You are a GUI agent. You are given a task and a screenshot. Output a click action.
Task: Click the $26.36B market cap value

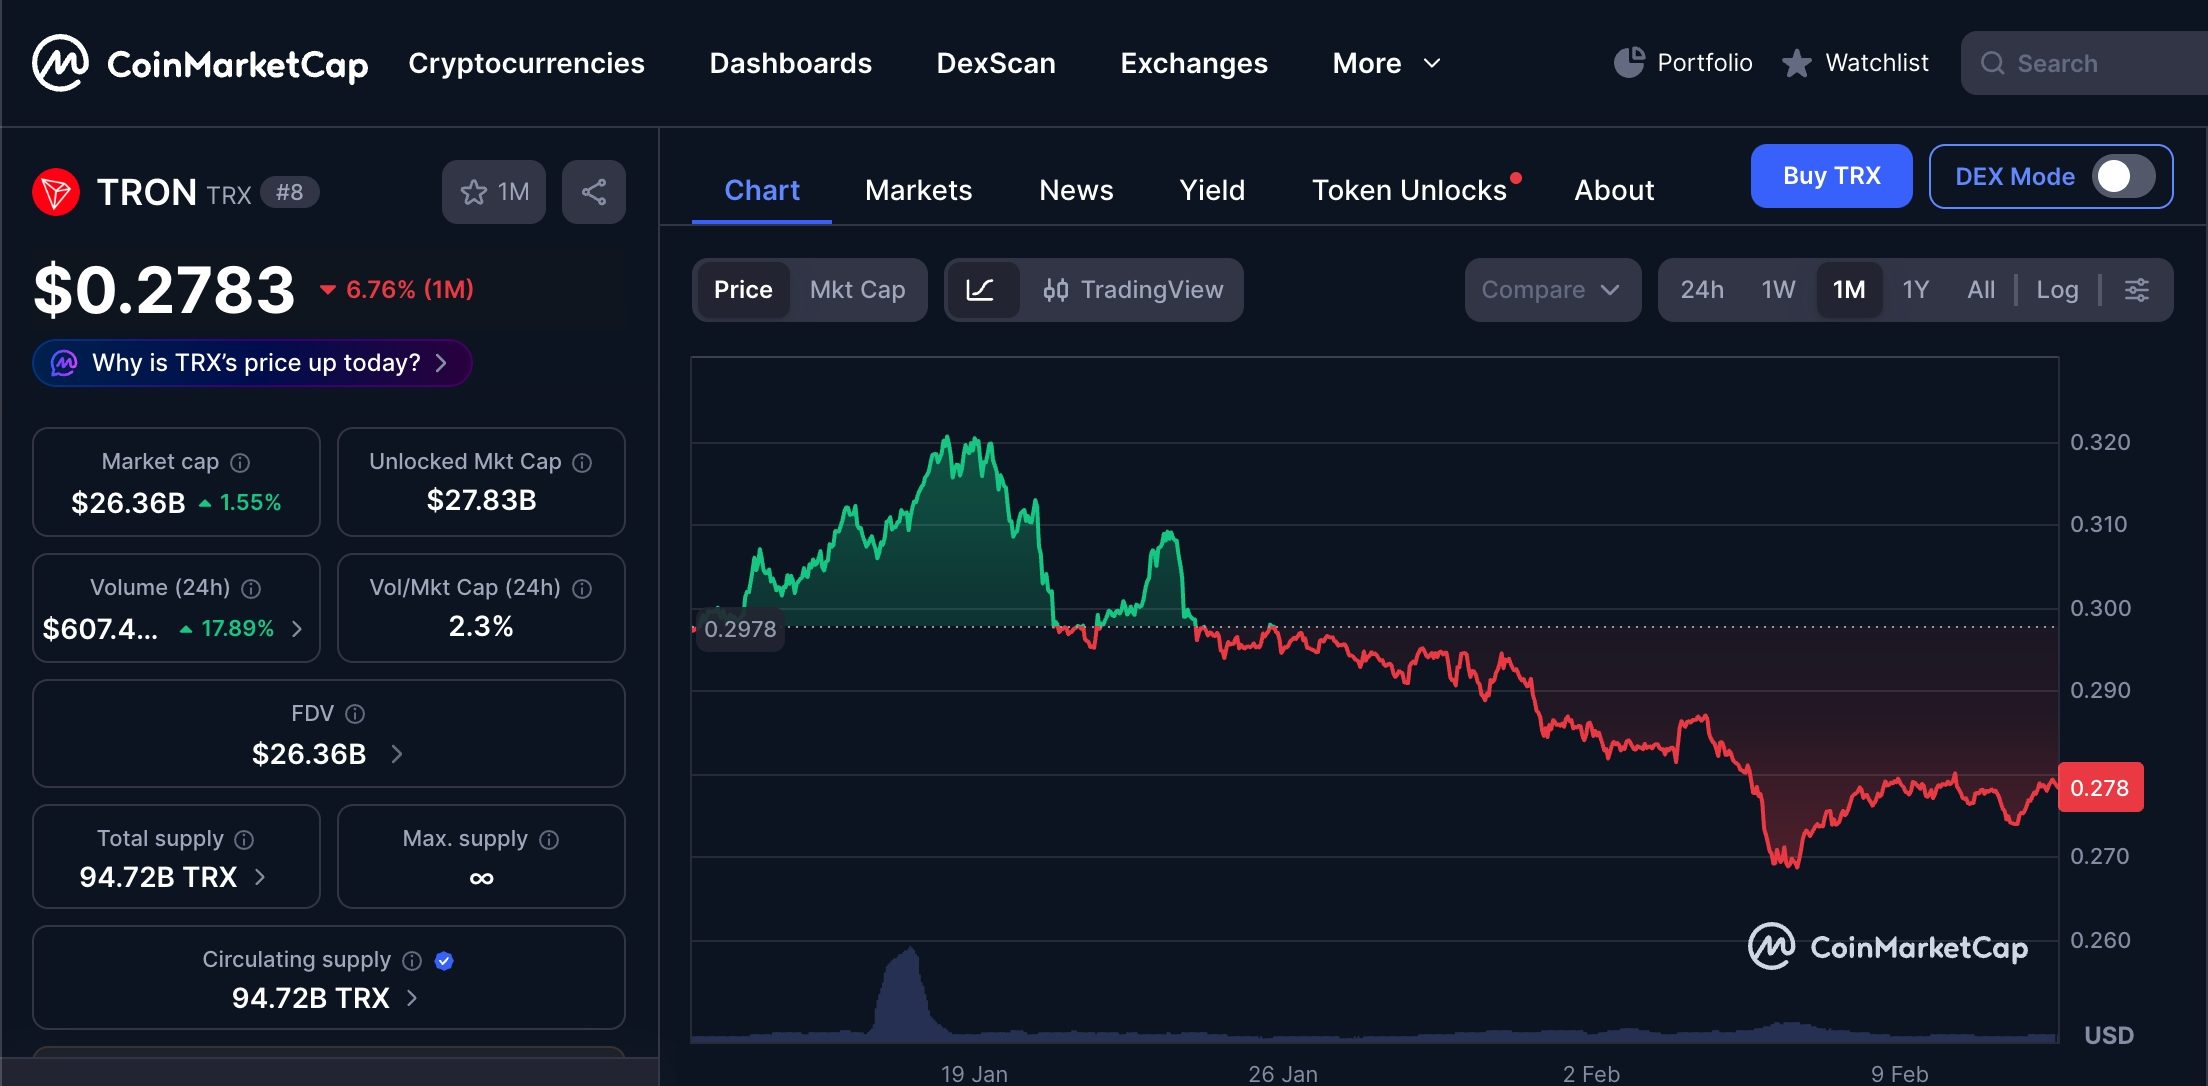128,502
